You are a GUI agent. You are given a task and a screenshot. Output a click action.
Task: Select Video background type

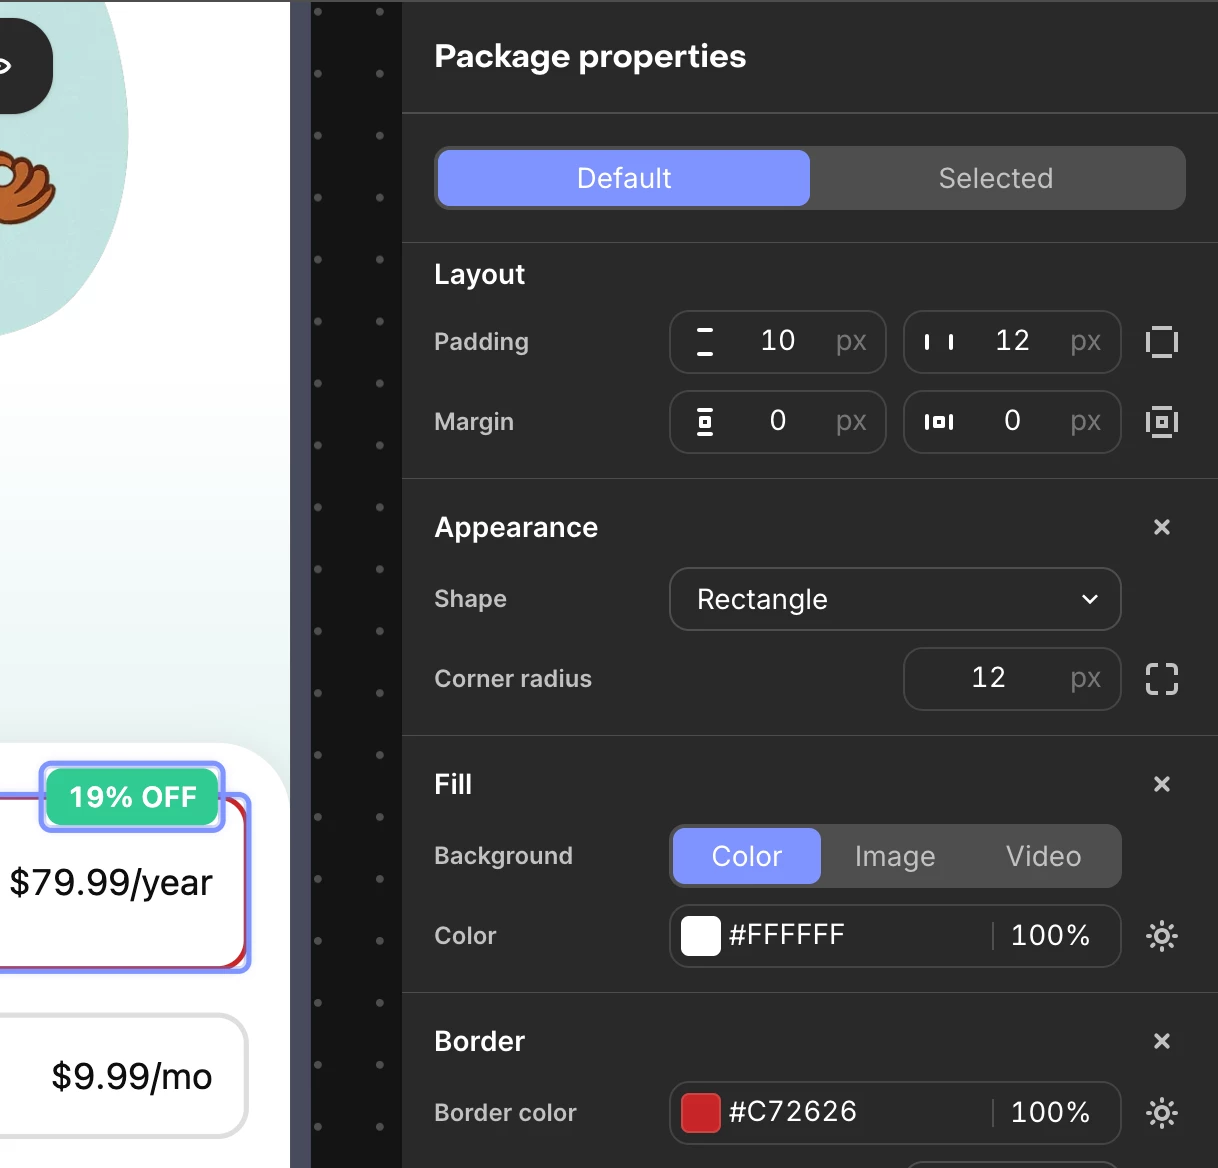[1043, 856]
